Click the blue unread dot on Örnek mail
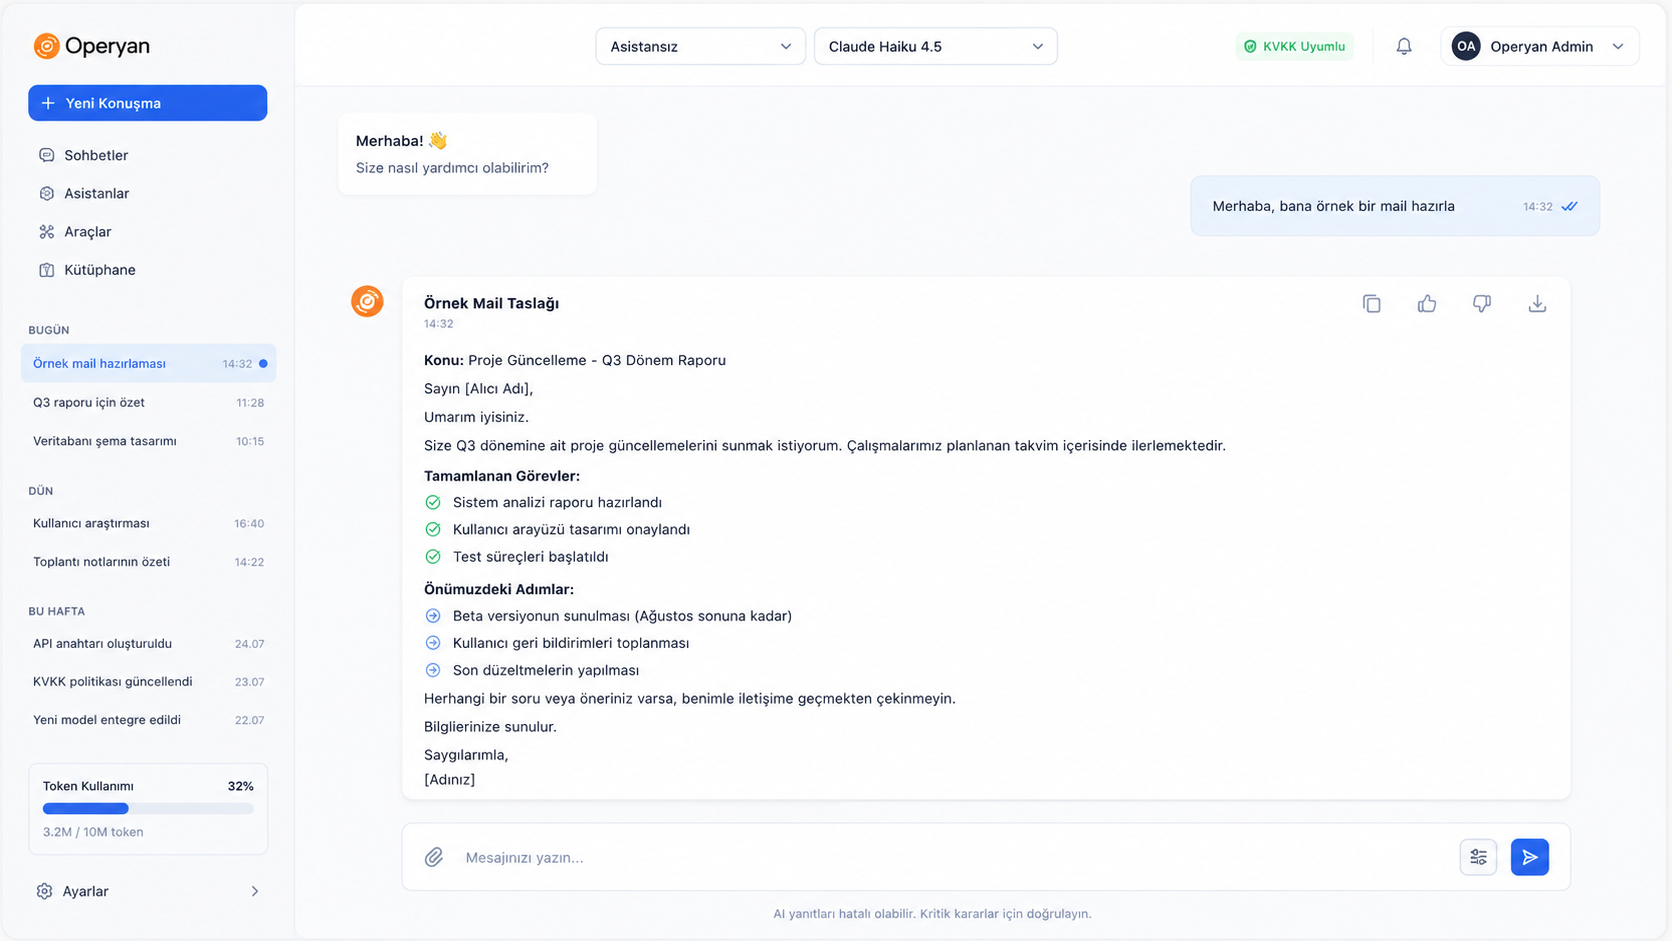Image resolution: width=1672 pixels, height=941 pixels. pyautogui.click(x=263, y=364)
